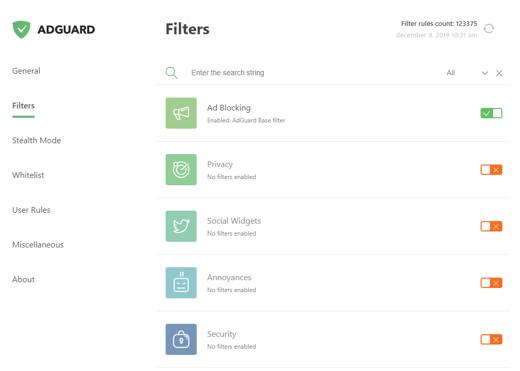
Task: Open the Whitelist section
Action: [x=28, y=175]
